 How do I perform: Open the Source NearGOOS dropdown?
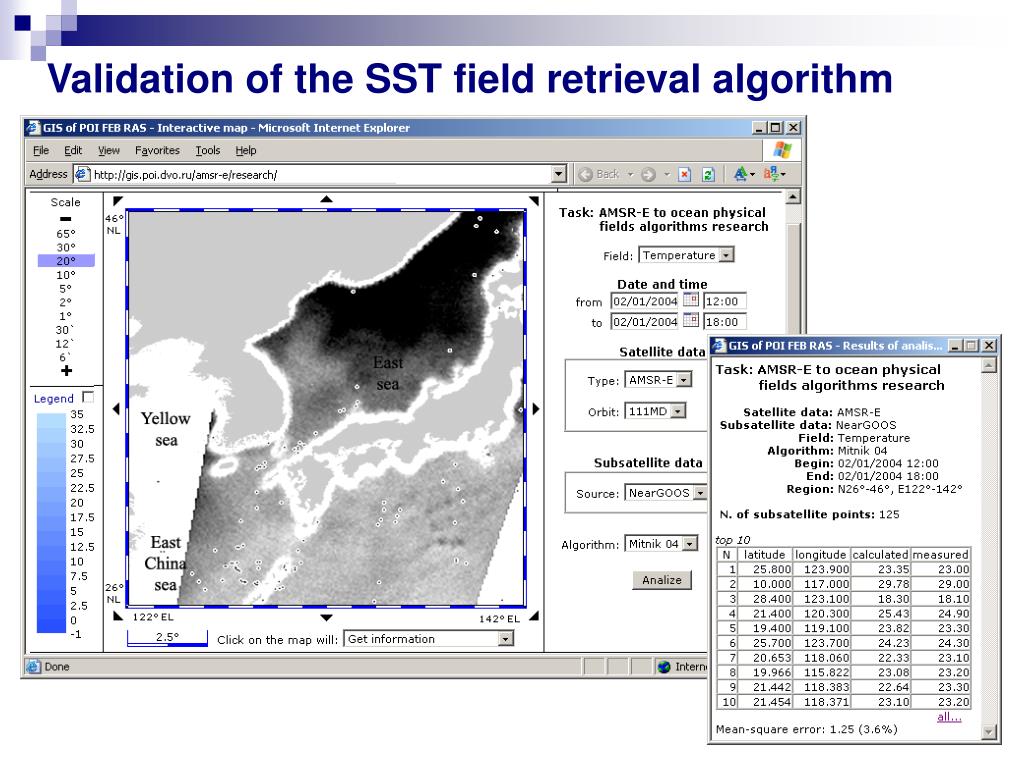(x=700, y=492)
